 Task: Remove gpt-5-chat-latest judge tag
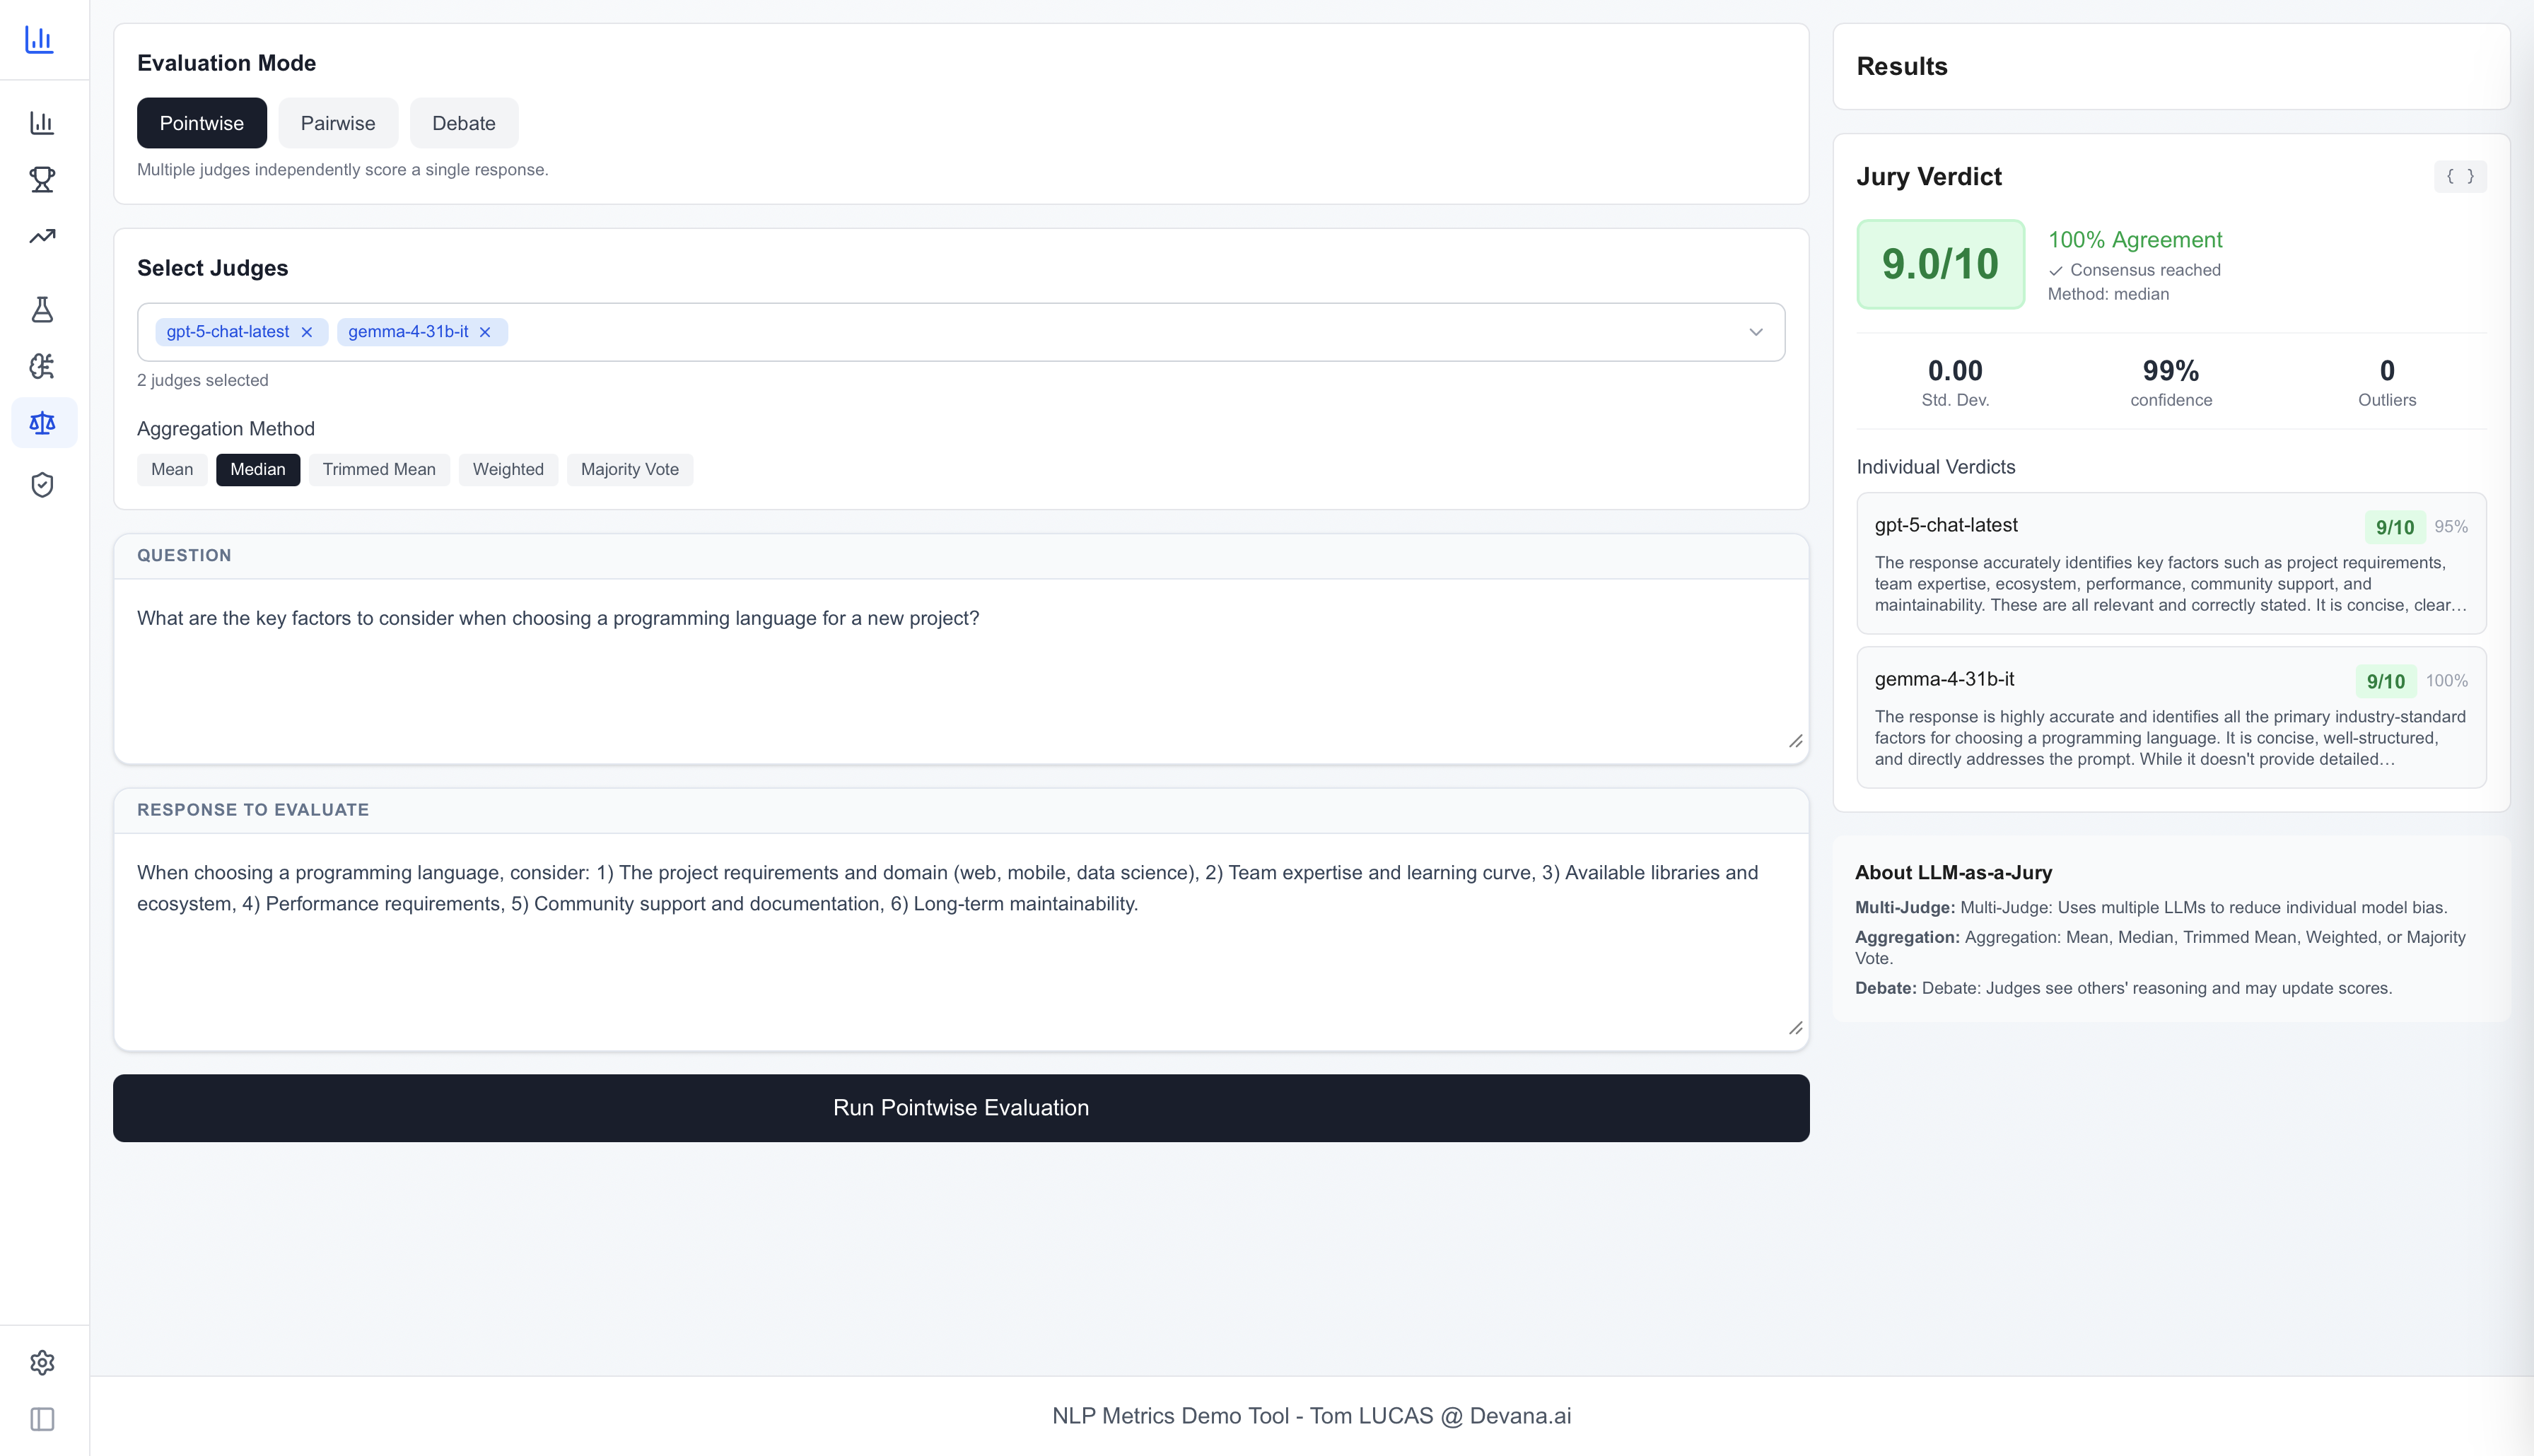(307, 332)
